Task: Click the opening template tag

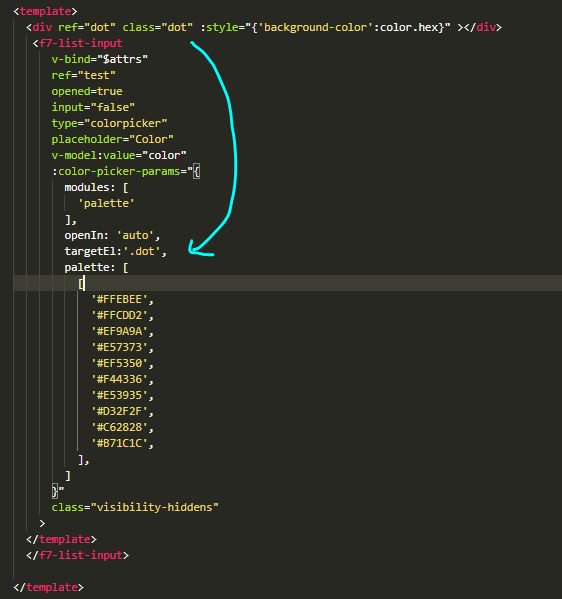Action: (45, 11)
